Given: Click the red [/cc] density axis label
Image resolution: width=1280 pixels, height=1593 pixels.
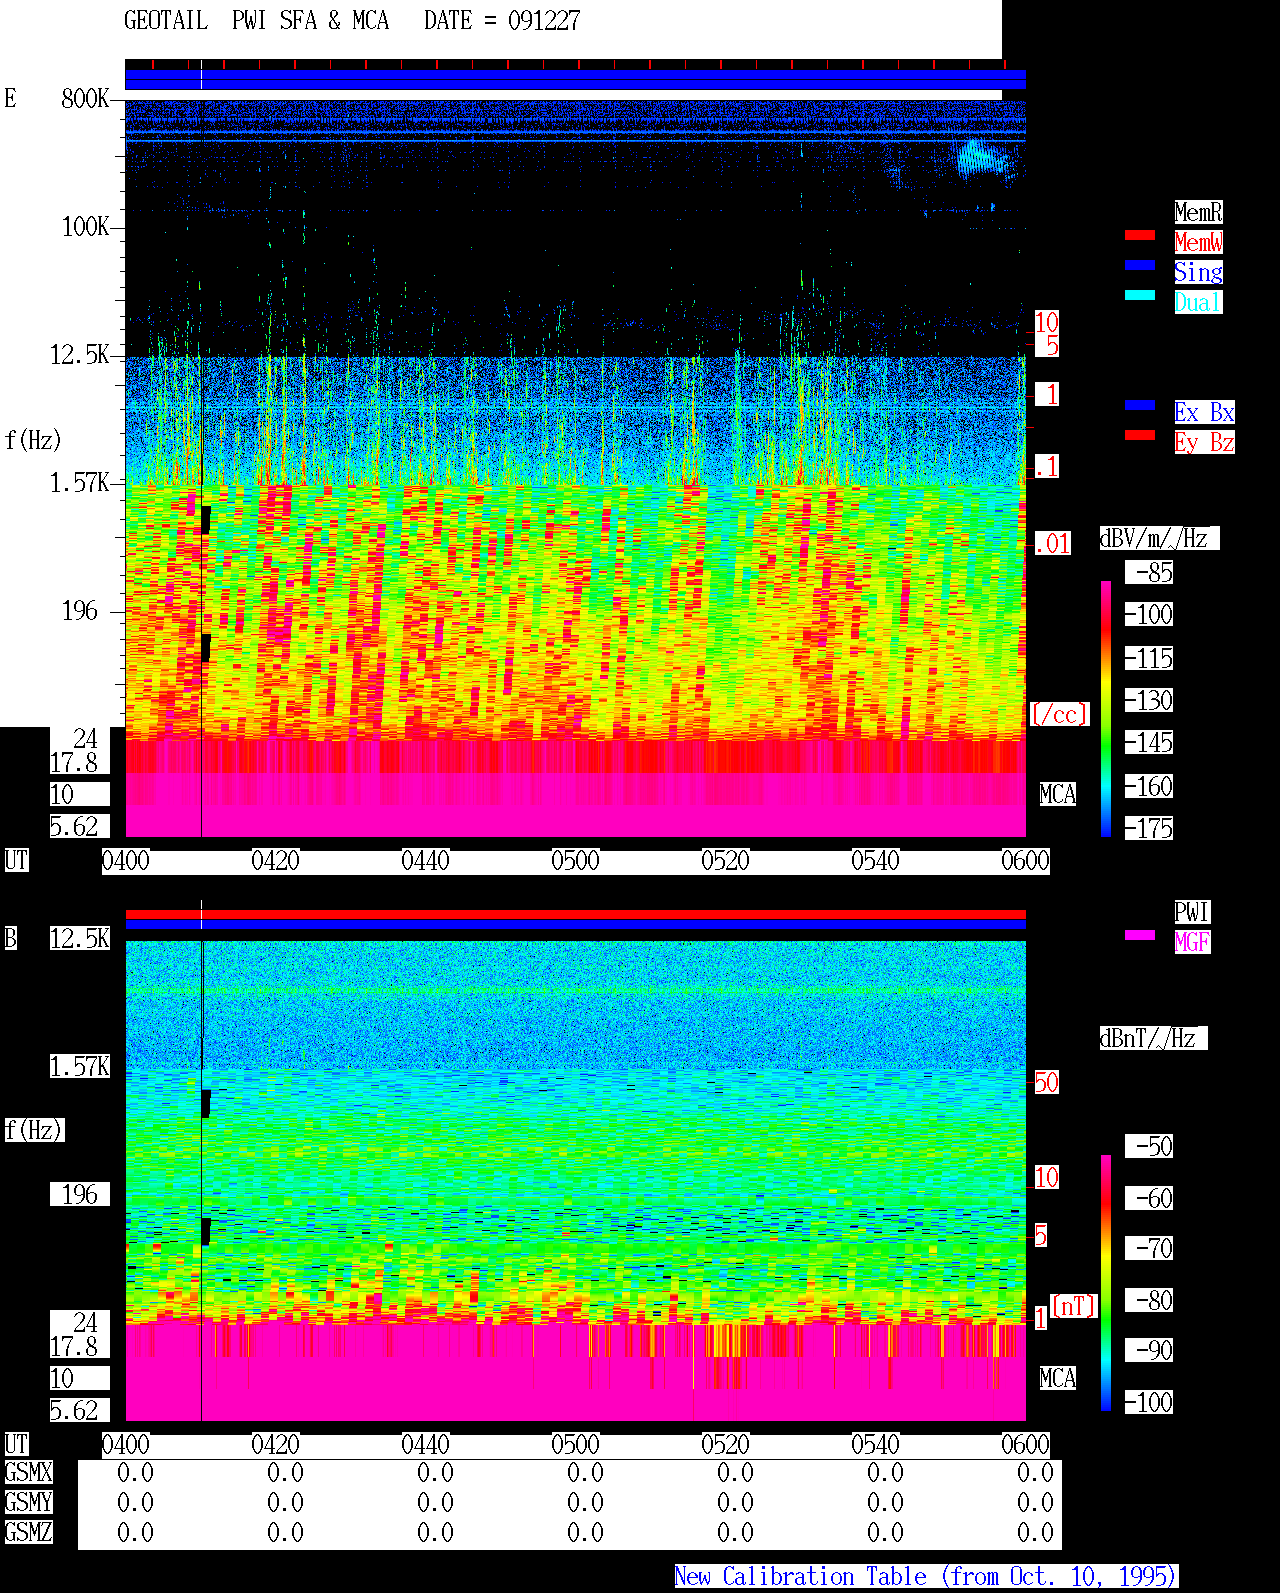Looking at the screenshot, I should (x=1060, y=715).
